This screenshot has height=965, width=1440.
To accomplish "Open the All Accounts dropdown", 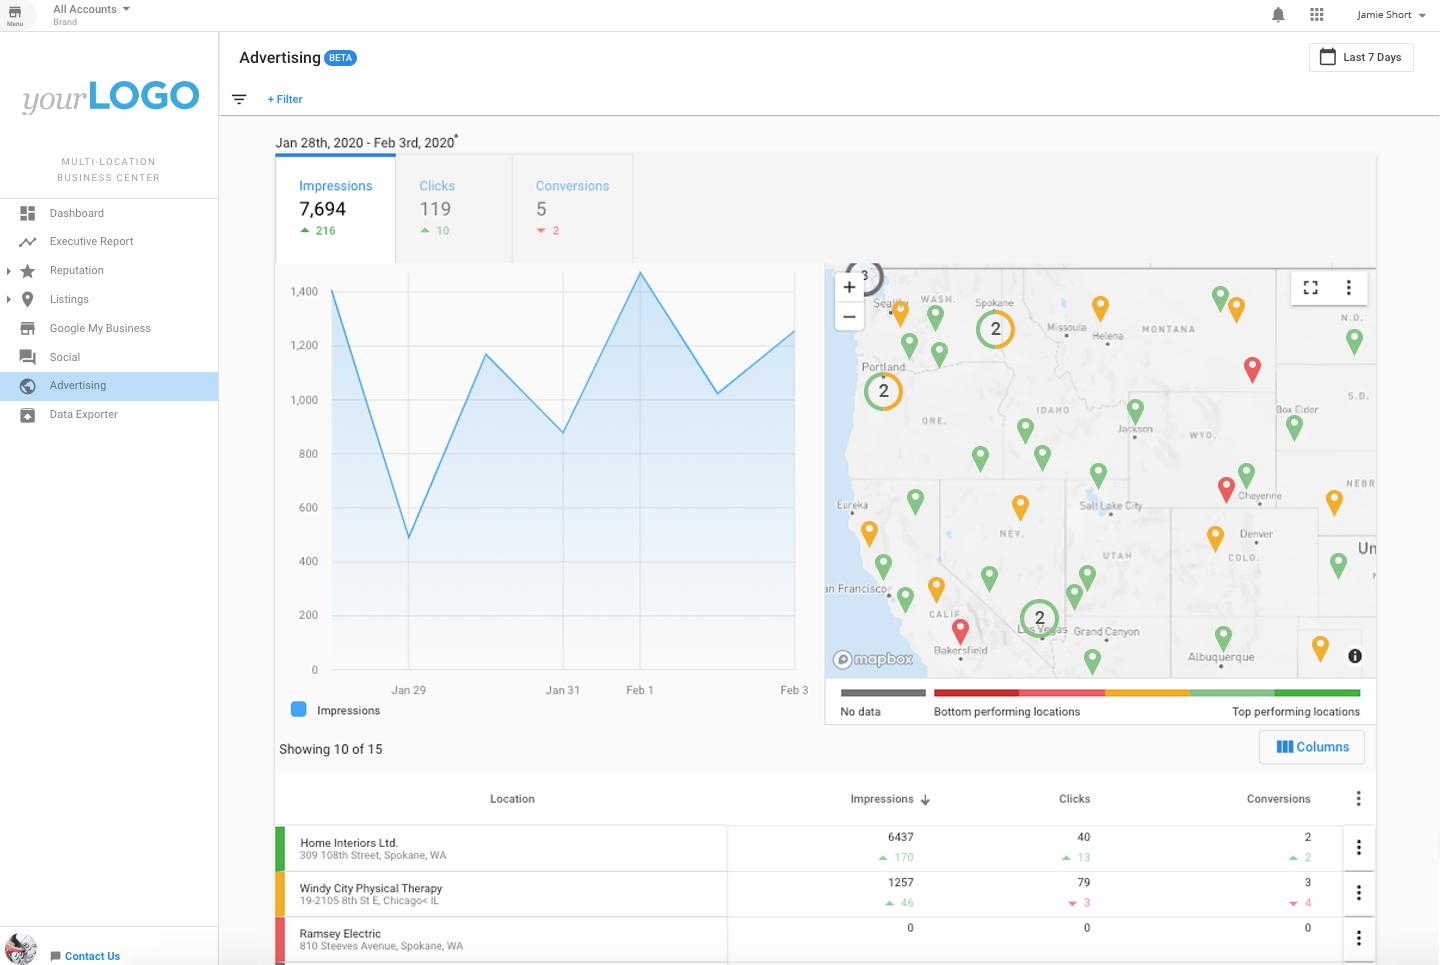I will pos(92,10).
